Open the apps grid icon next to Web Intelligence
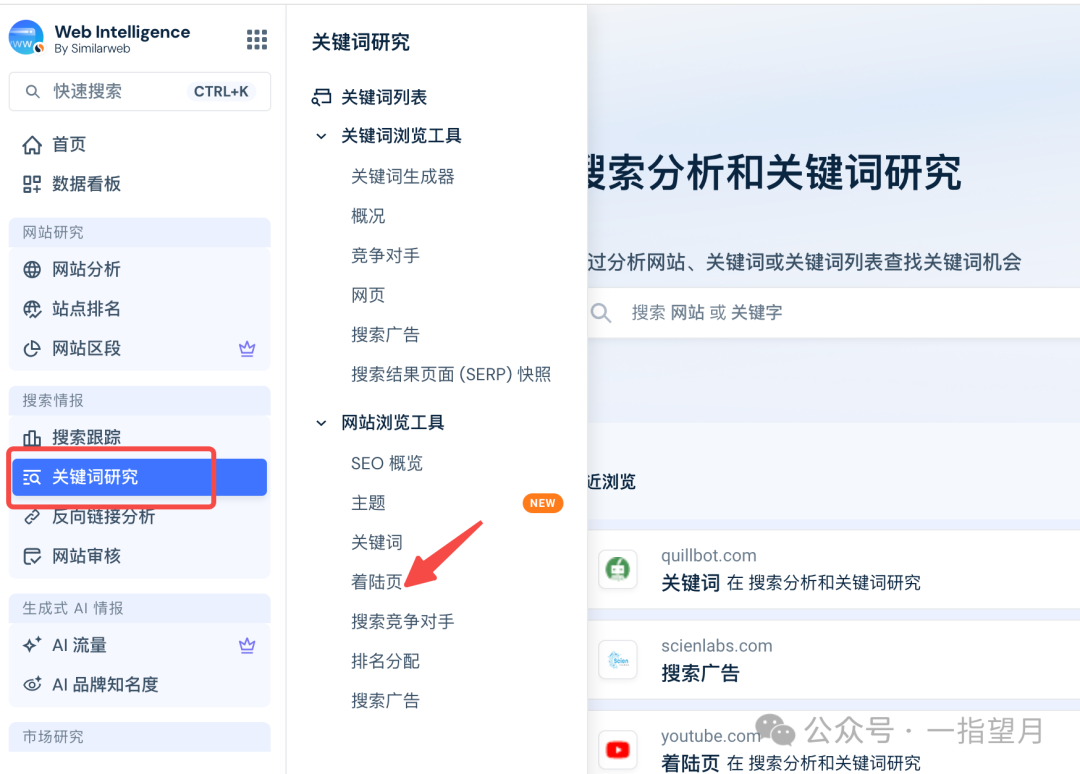 point(257,40)
